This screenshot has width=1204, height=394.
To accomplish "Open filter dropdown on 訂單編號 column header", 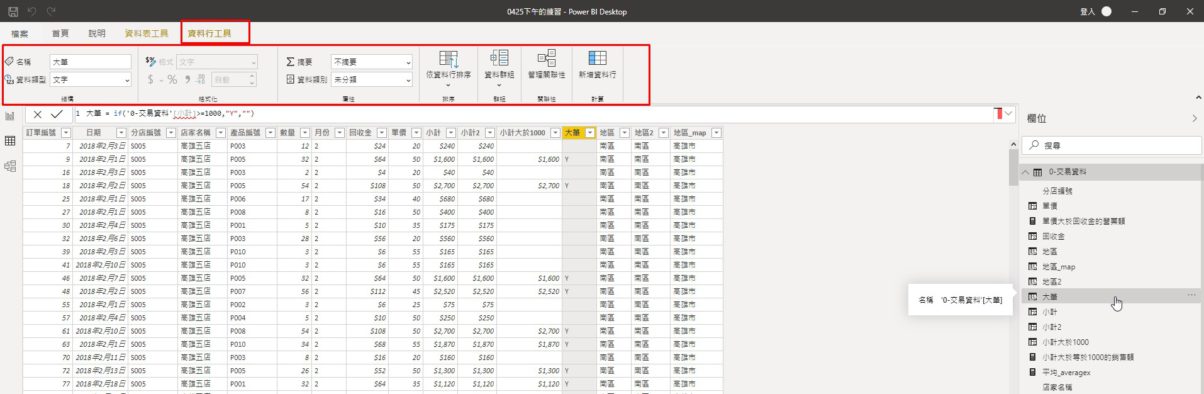I will pos(66,132).
